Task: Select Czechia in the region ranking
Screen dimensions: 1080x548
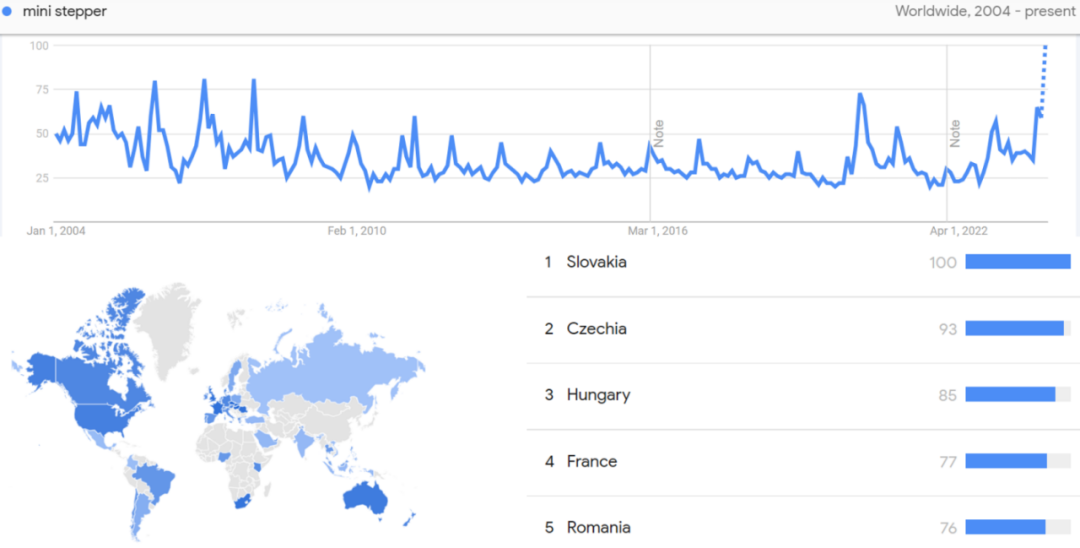Action: pyautogui.click(x=596, y=329)
